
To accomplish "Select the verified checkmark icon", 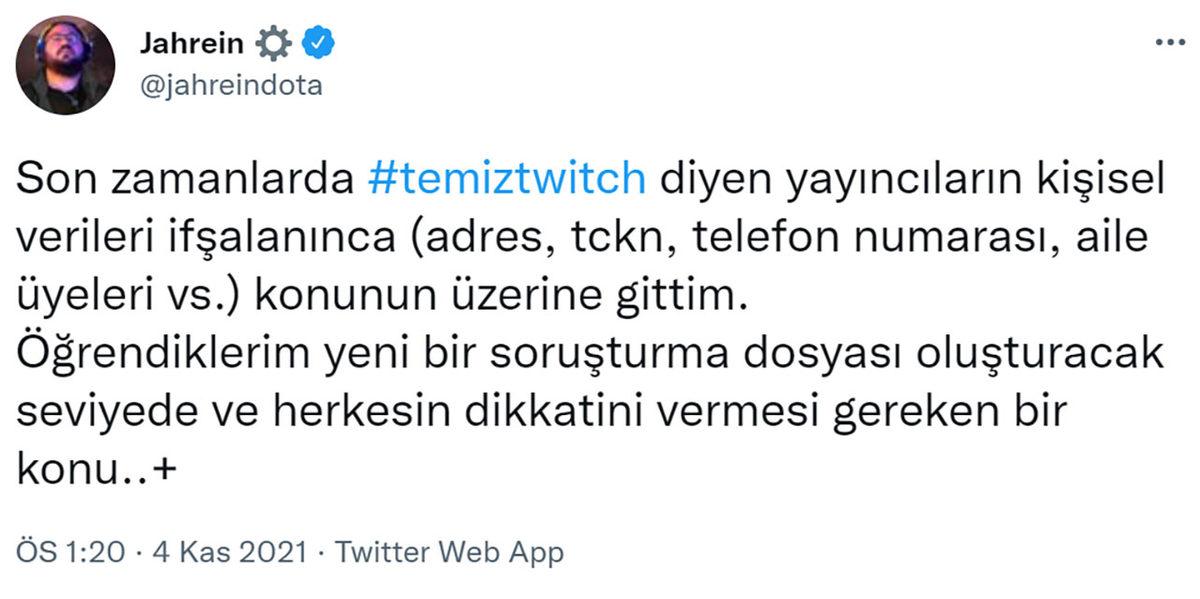I will [318, 42].
